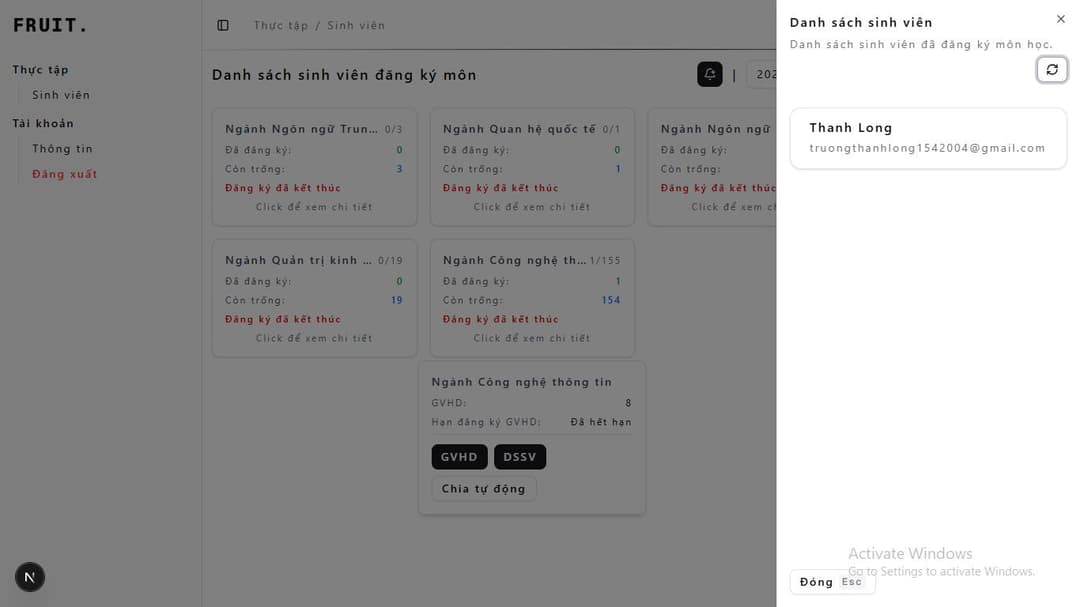Image resolution: width=1080 pixels, height=607 pixels.
Task: Click the DSSV button
Action: [x=520, y=457]
